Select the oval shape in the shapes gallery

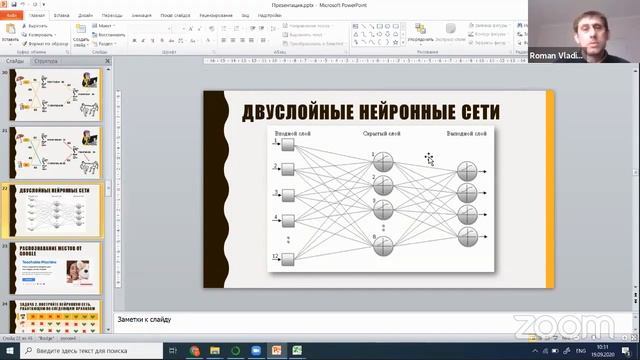click(x=387, y=27)
